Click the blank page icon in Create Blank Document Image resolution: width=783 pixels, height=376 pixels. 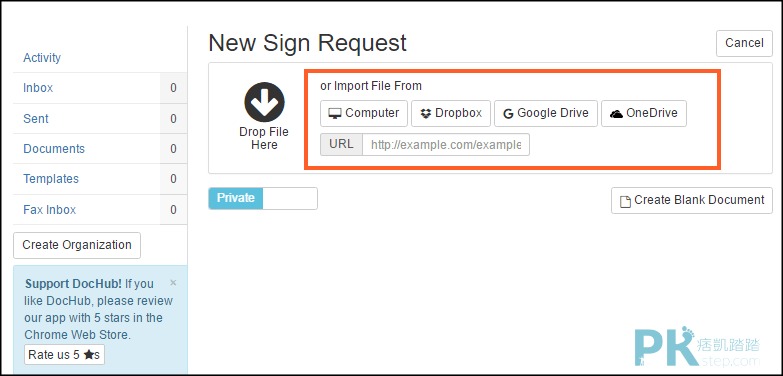coord(625,201)
